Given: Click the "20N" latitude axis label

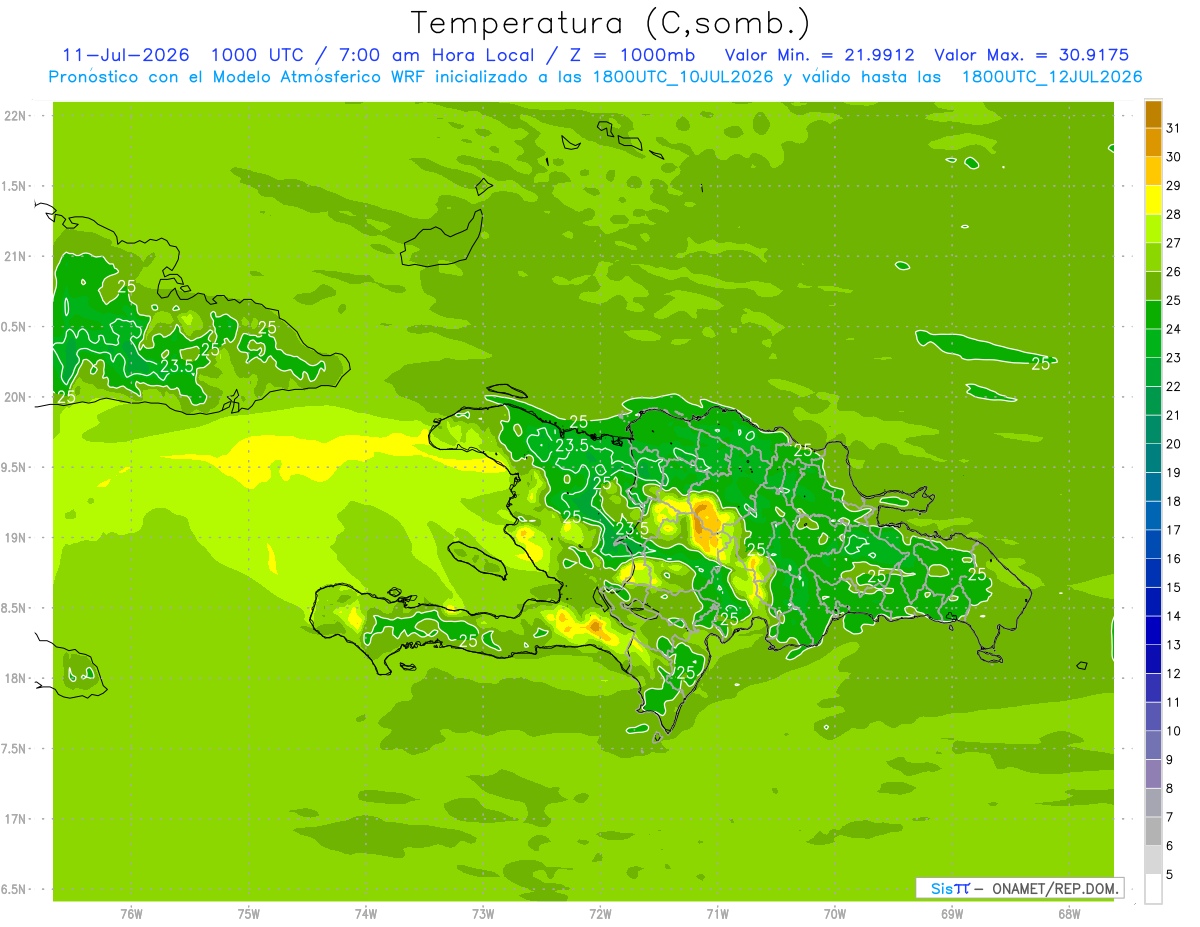Looking at the screenshot, I should [x=16, y=397].
